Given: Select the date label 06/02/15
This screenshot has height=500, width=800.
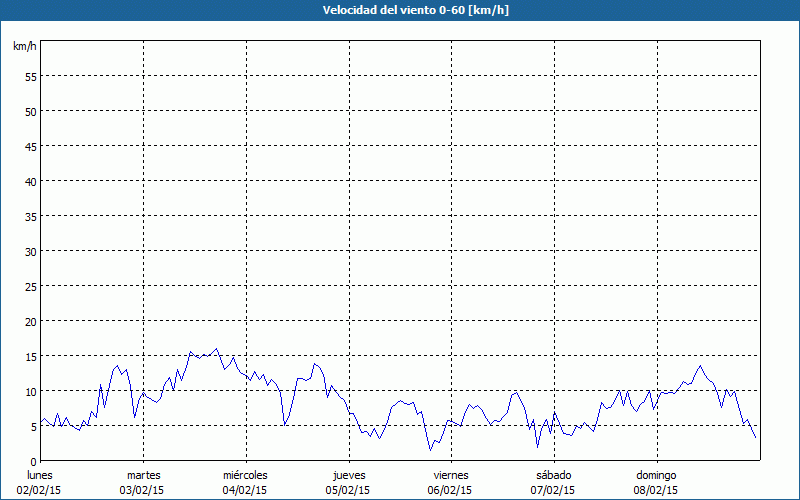Looking at the screenshot, I should 451,490.
